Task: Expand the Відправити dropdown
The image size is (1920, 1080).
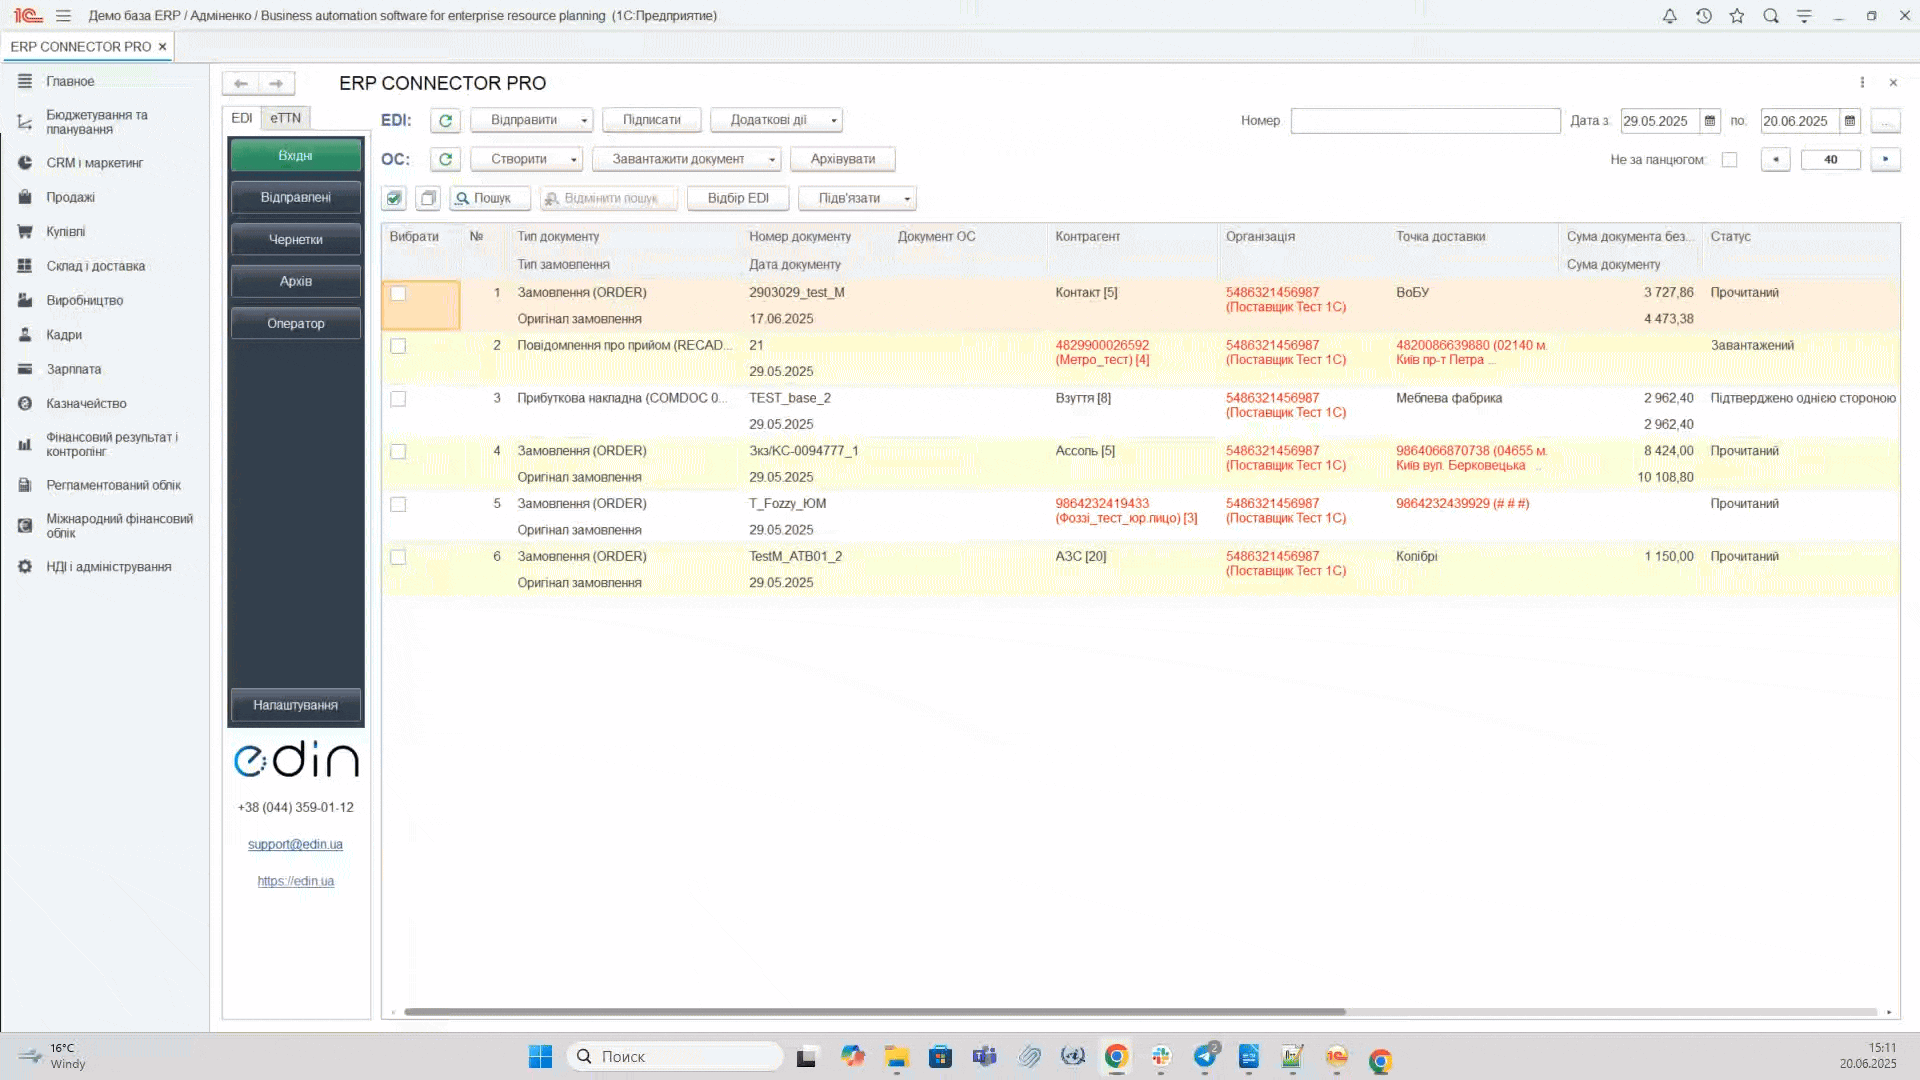Action: pyautogui.click(x=584, y=120)
